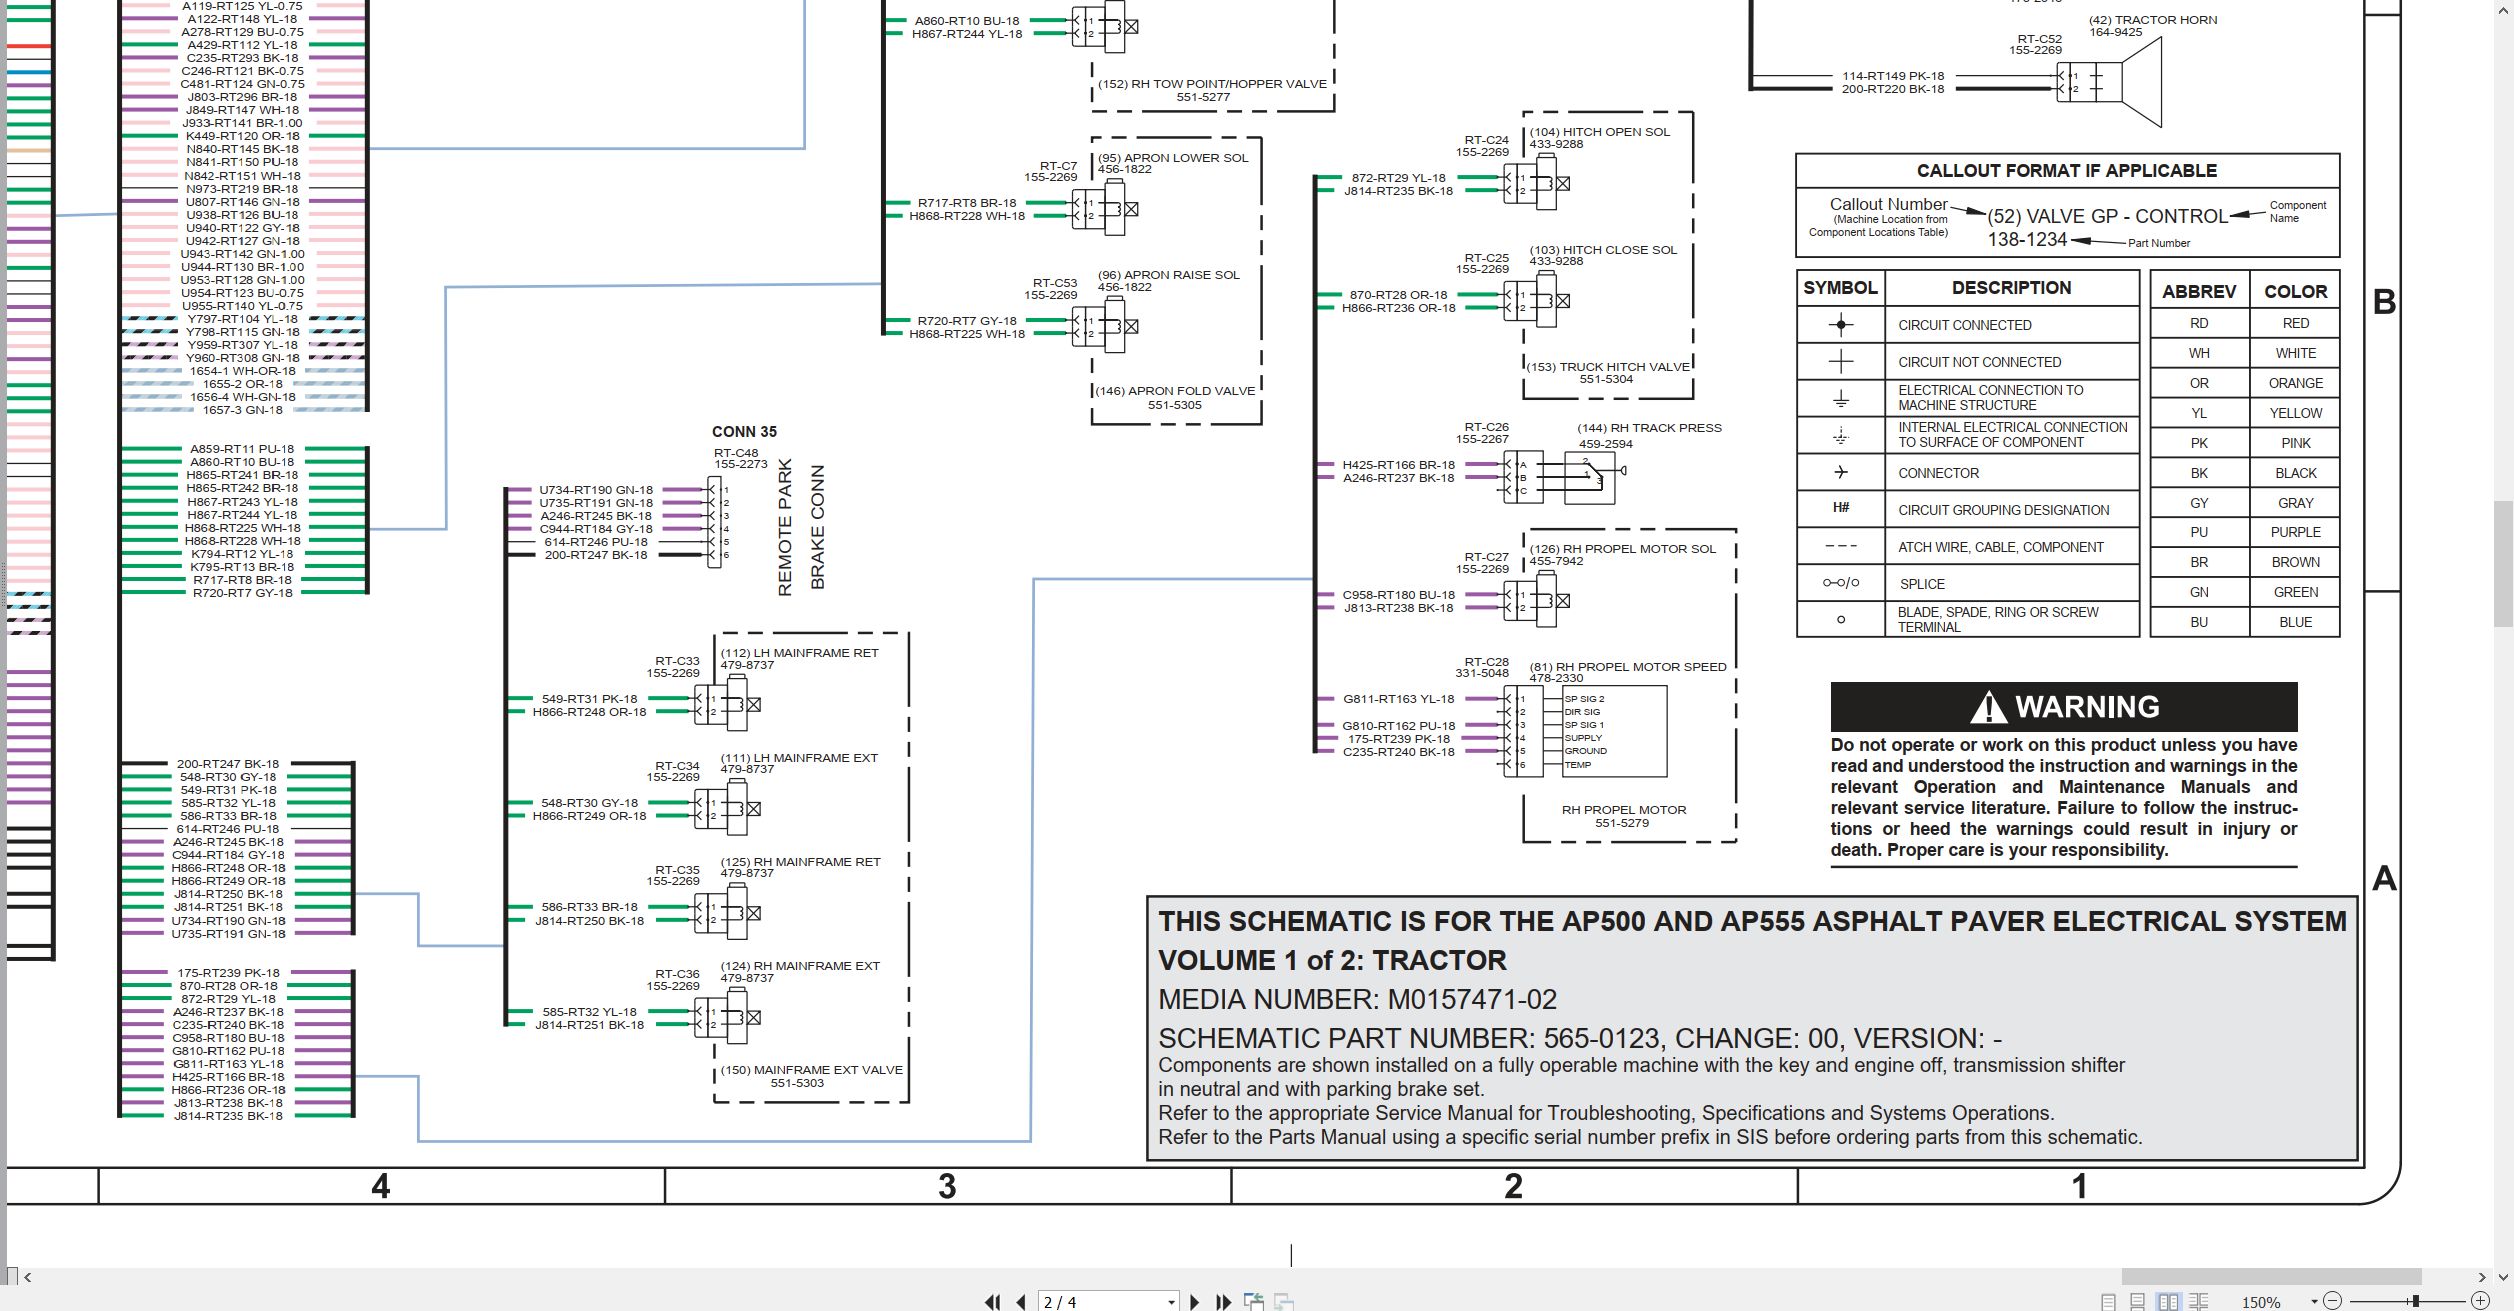Go to the next page
2514x1311 pixels.
tap(1194, 1302)
